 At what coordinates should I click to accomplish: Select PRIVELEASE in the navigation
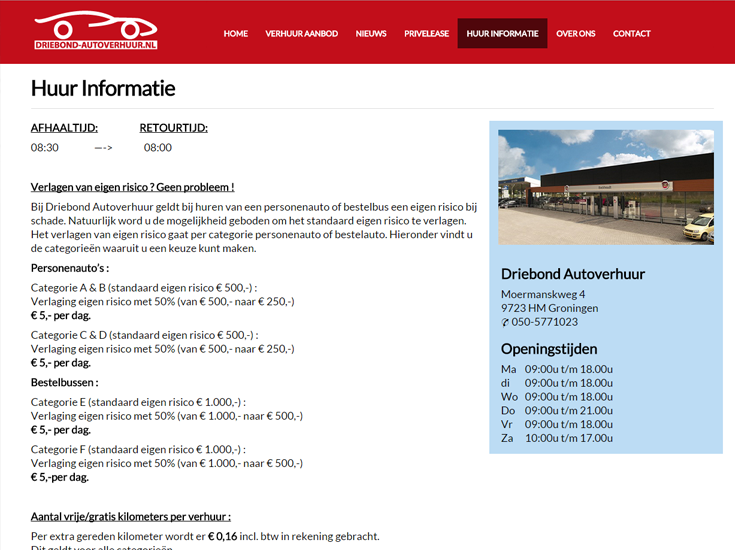click(426, 34)
